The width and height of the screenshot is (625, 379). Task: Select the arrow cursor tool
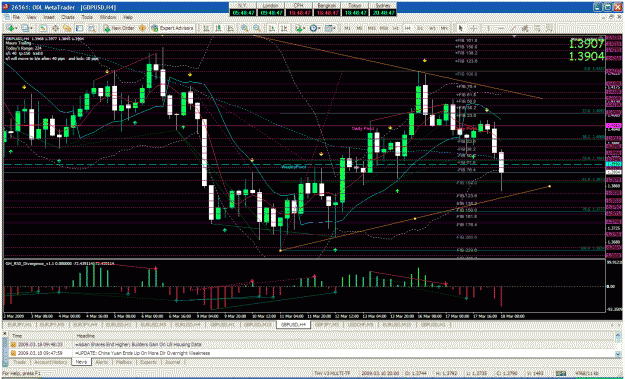[460, 28]
